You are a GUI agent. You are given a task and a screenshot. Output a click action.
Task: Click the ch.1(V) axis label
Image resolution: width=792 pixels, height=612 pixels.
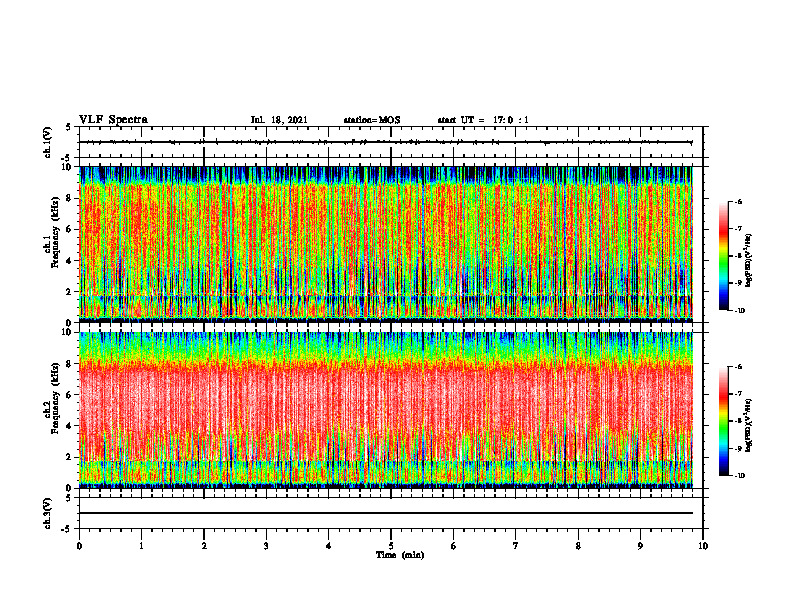48,142
